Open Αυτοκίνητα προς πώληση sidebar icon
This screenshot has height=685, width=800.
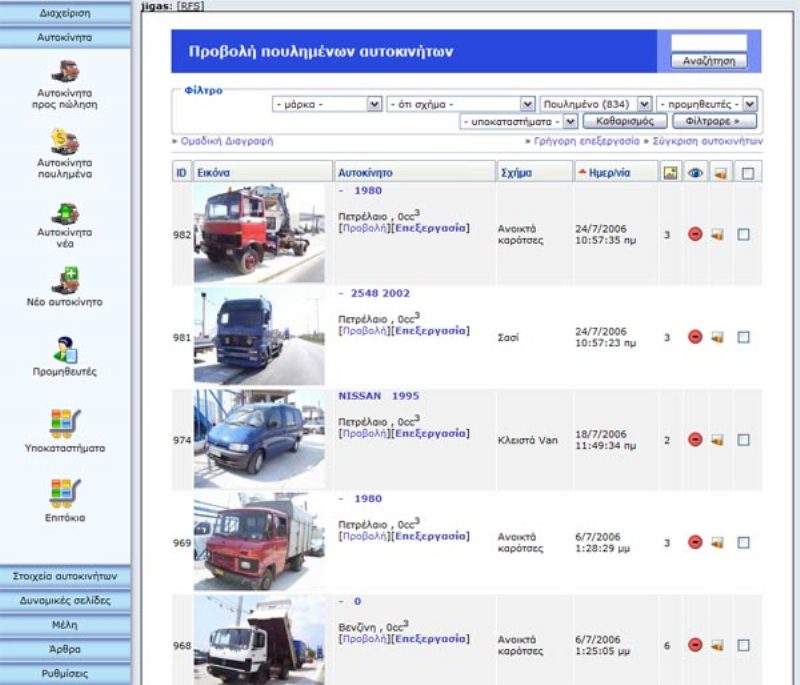pos(65,71)
